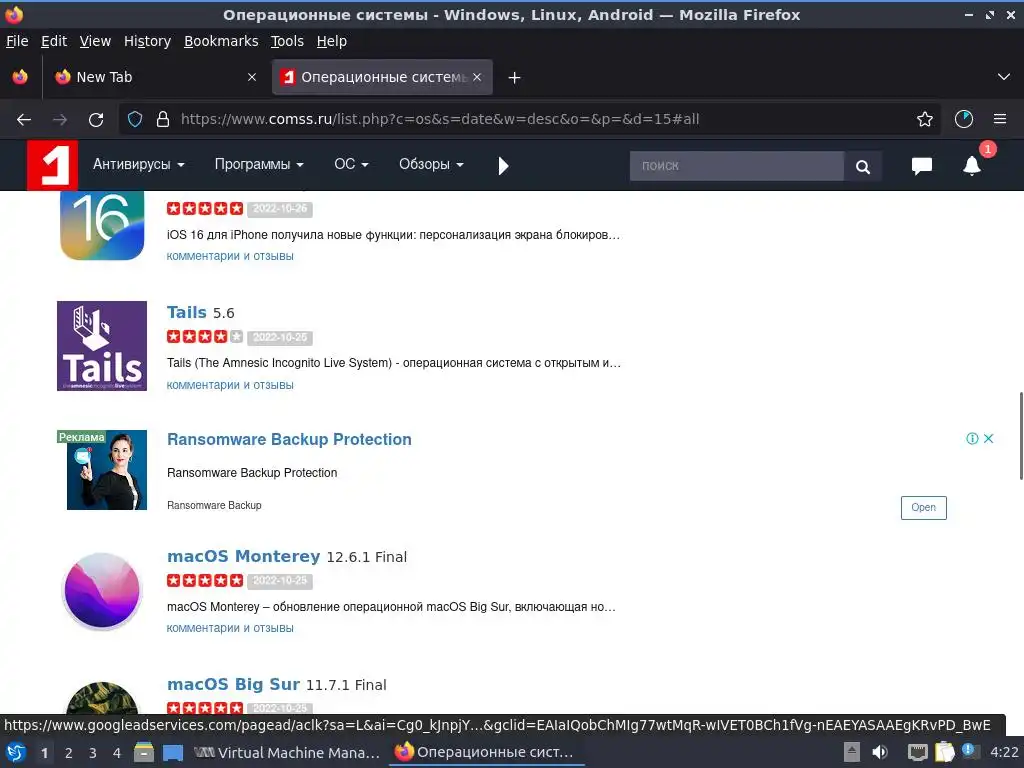Open комментарии и отзывы under Tails

230,385
